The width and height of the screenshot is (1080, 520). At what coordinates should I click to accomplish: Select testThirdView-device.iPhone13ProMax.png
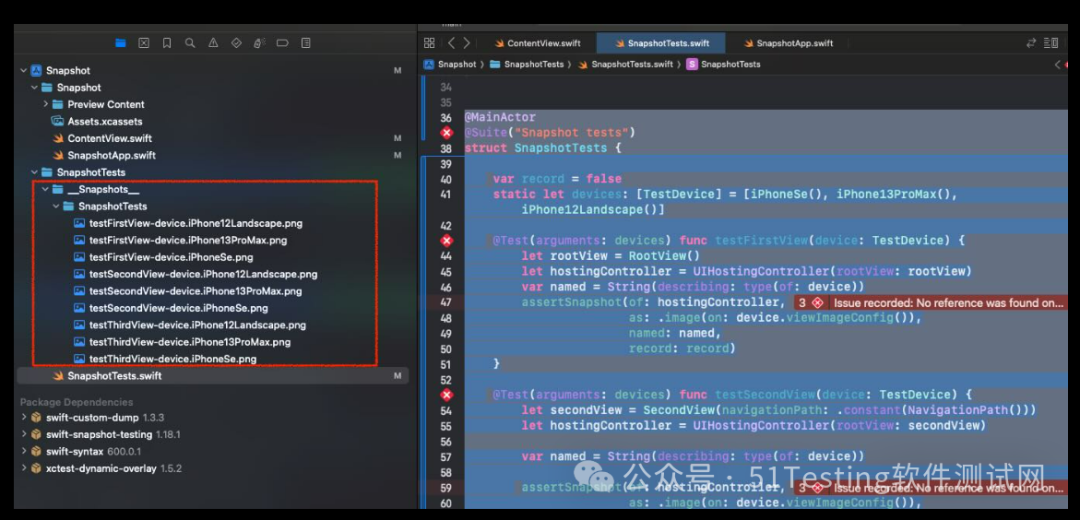click(x=182, y=342)
